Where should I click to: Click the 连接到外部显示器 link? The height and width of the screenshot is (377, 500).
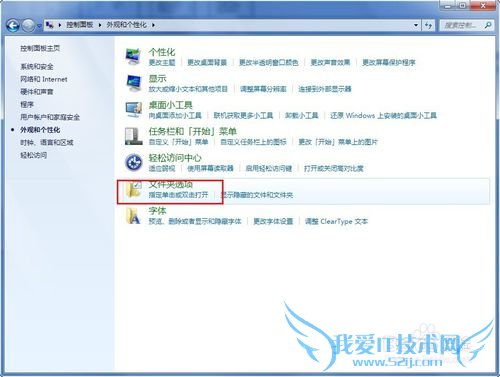325,89
